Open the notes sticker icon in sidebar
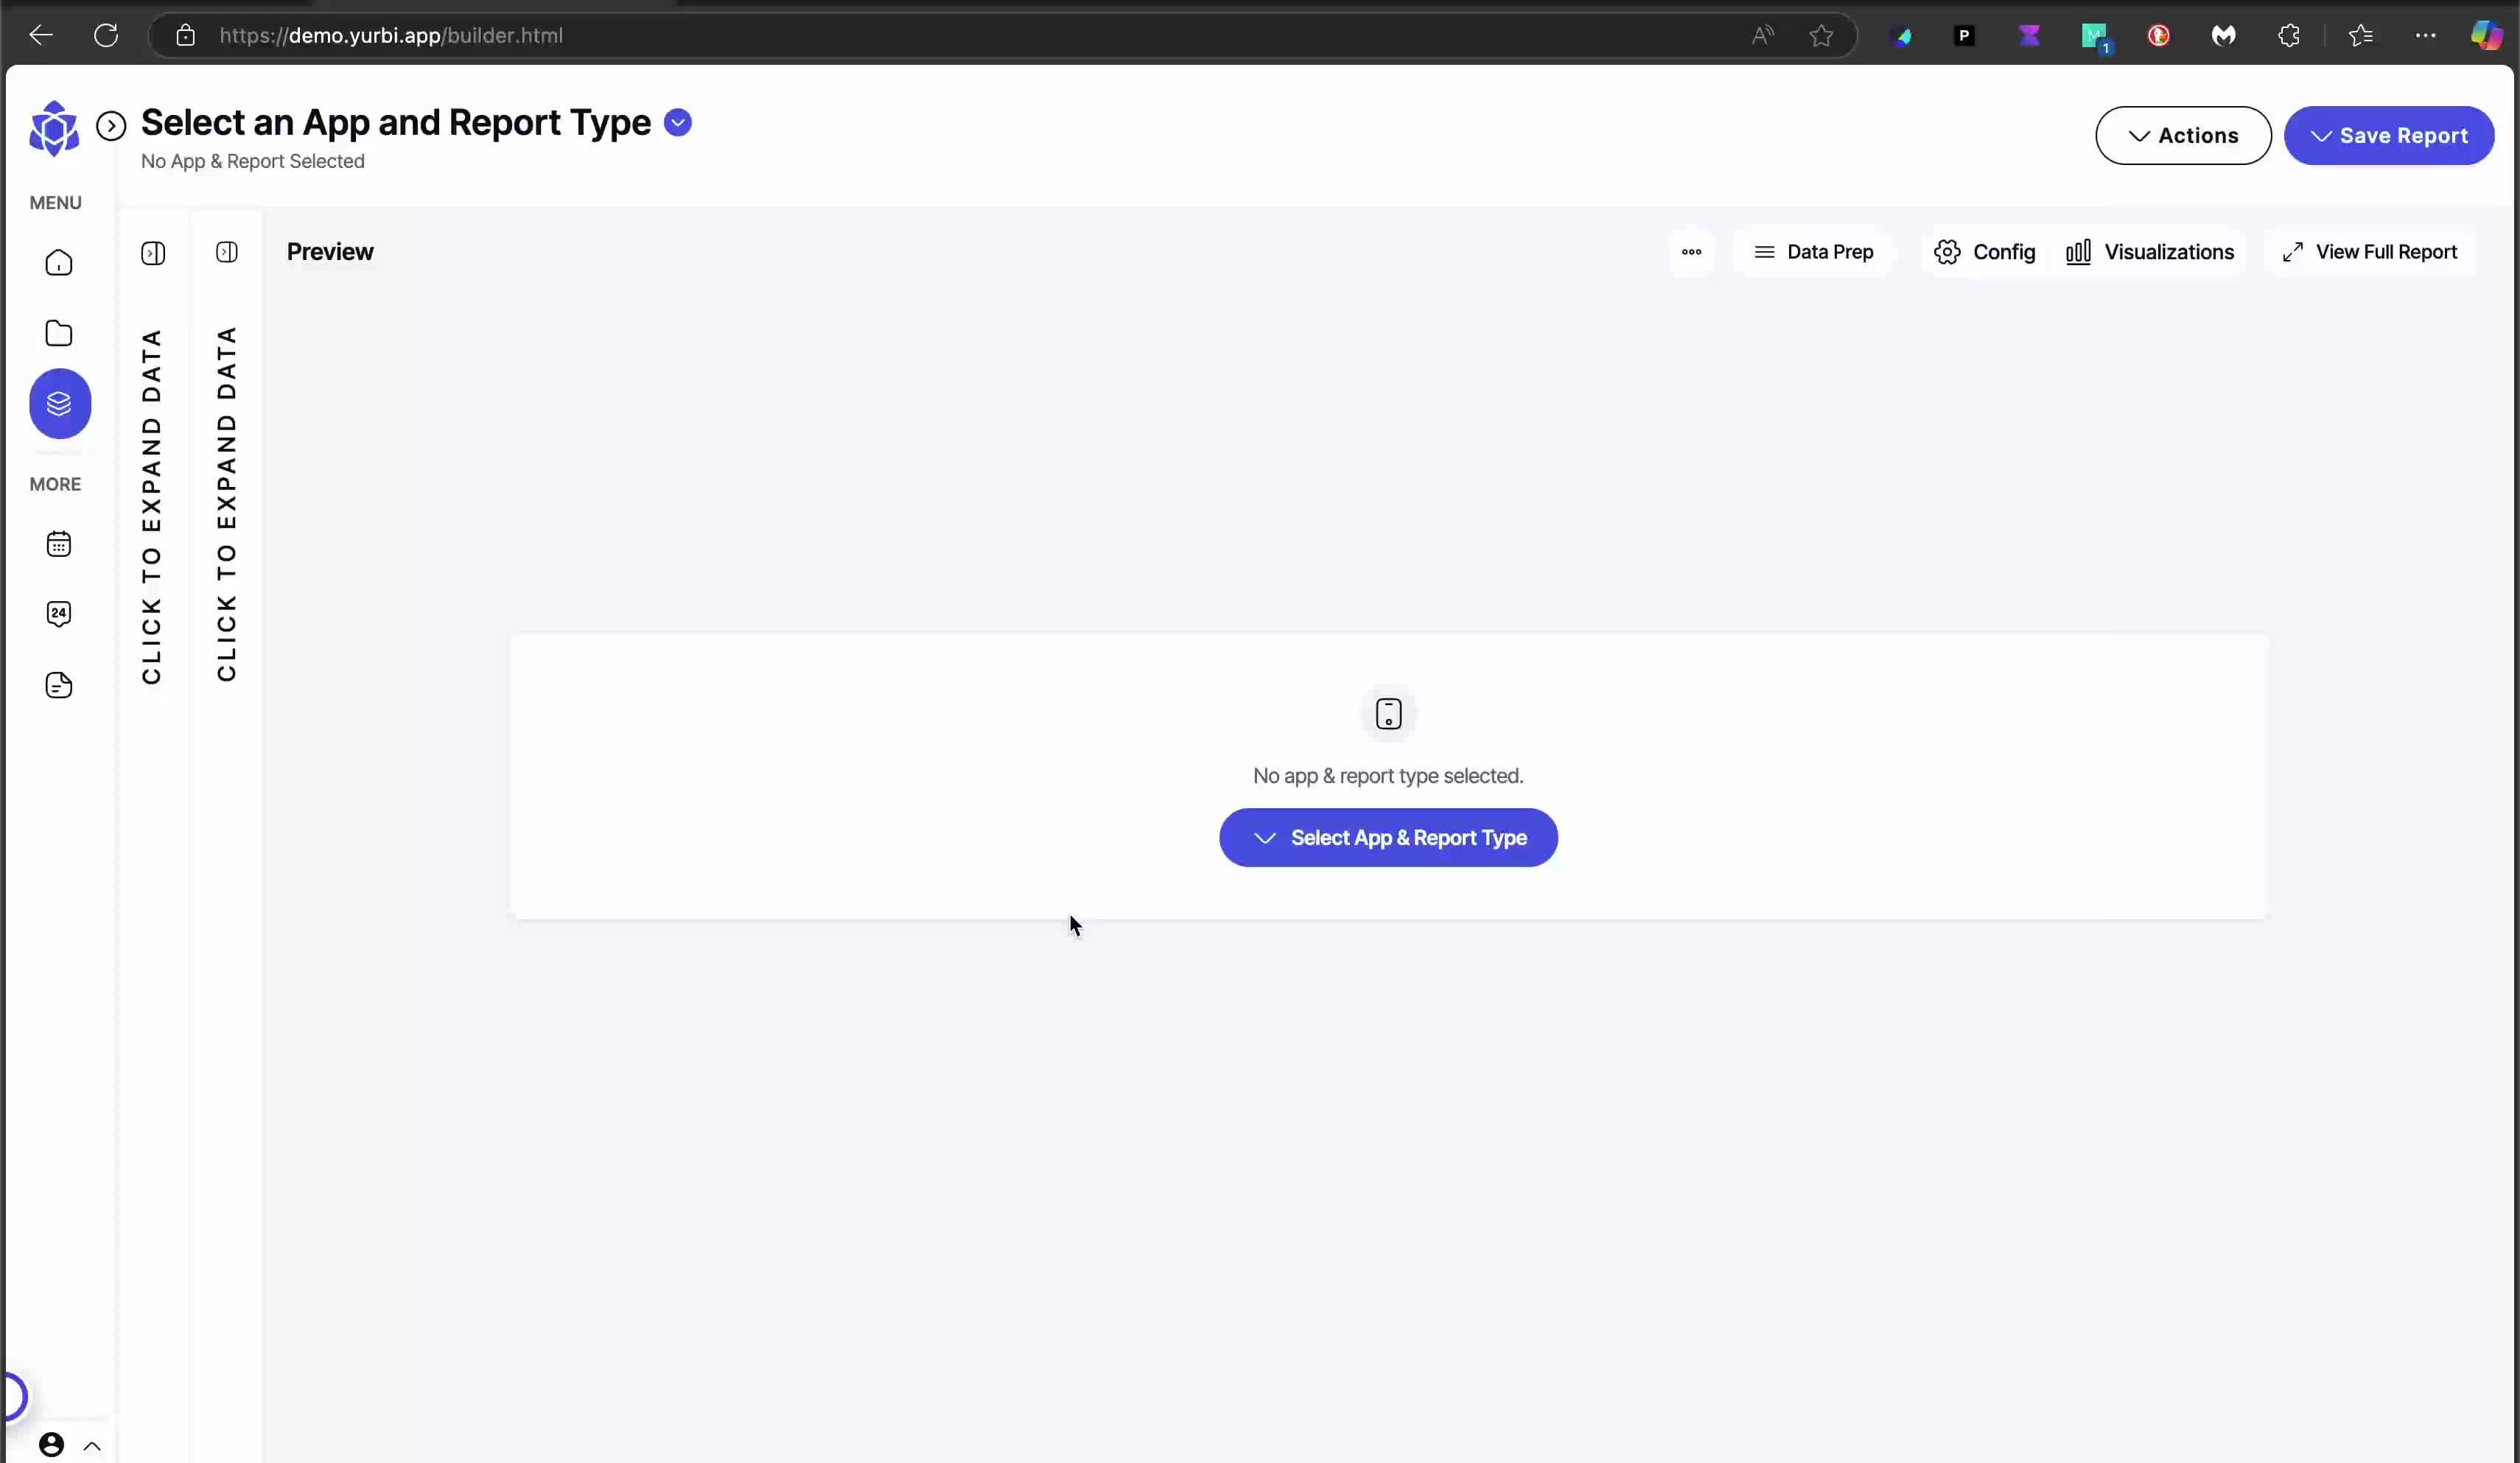The image size is (2520, 1463). [59, 685]
